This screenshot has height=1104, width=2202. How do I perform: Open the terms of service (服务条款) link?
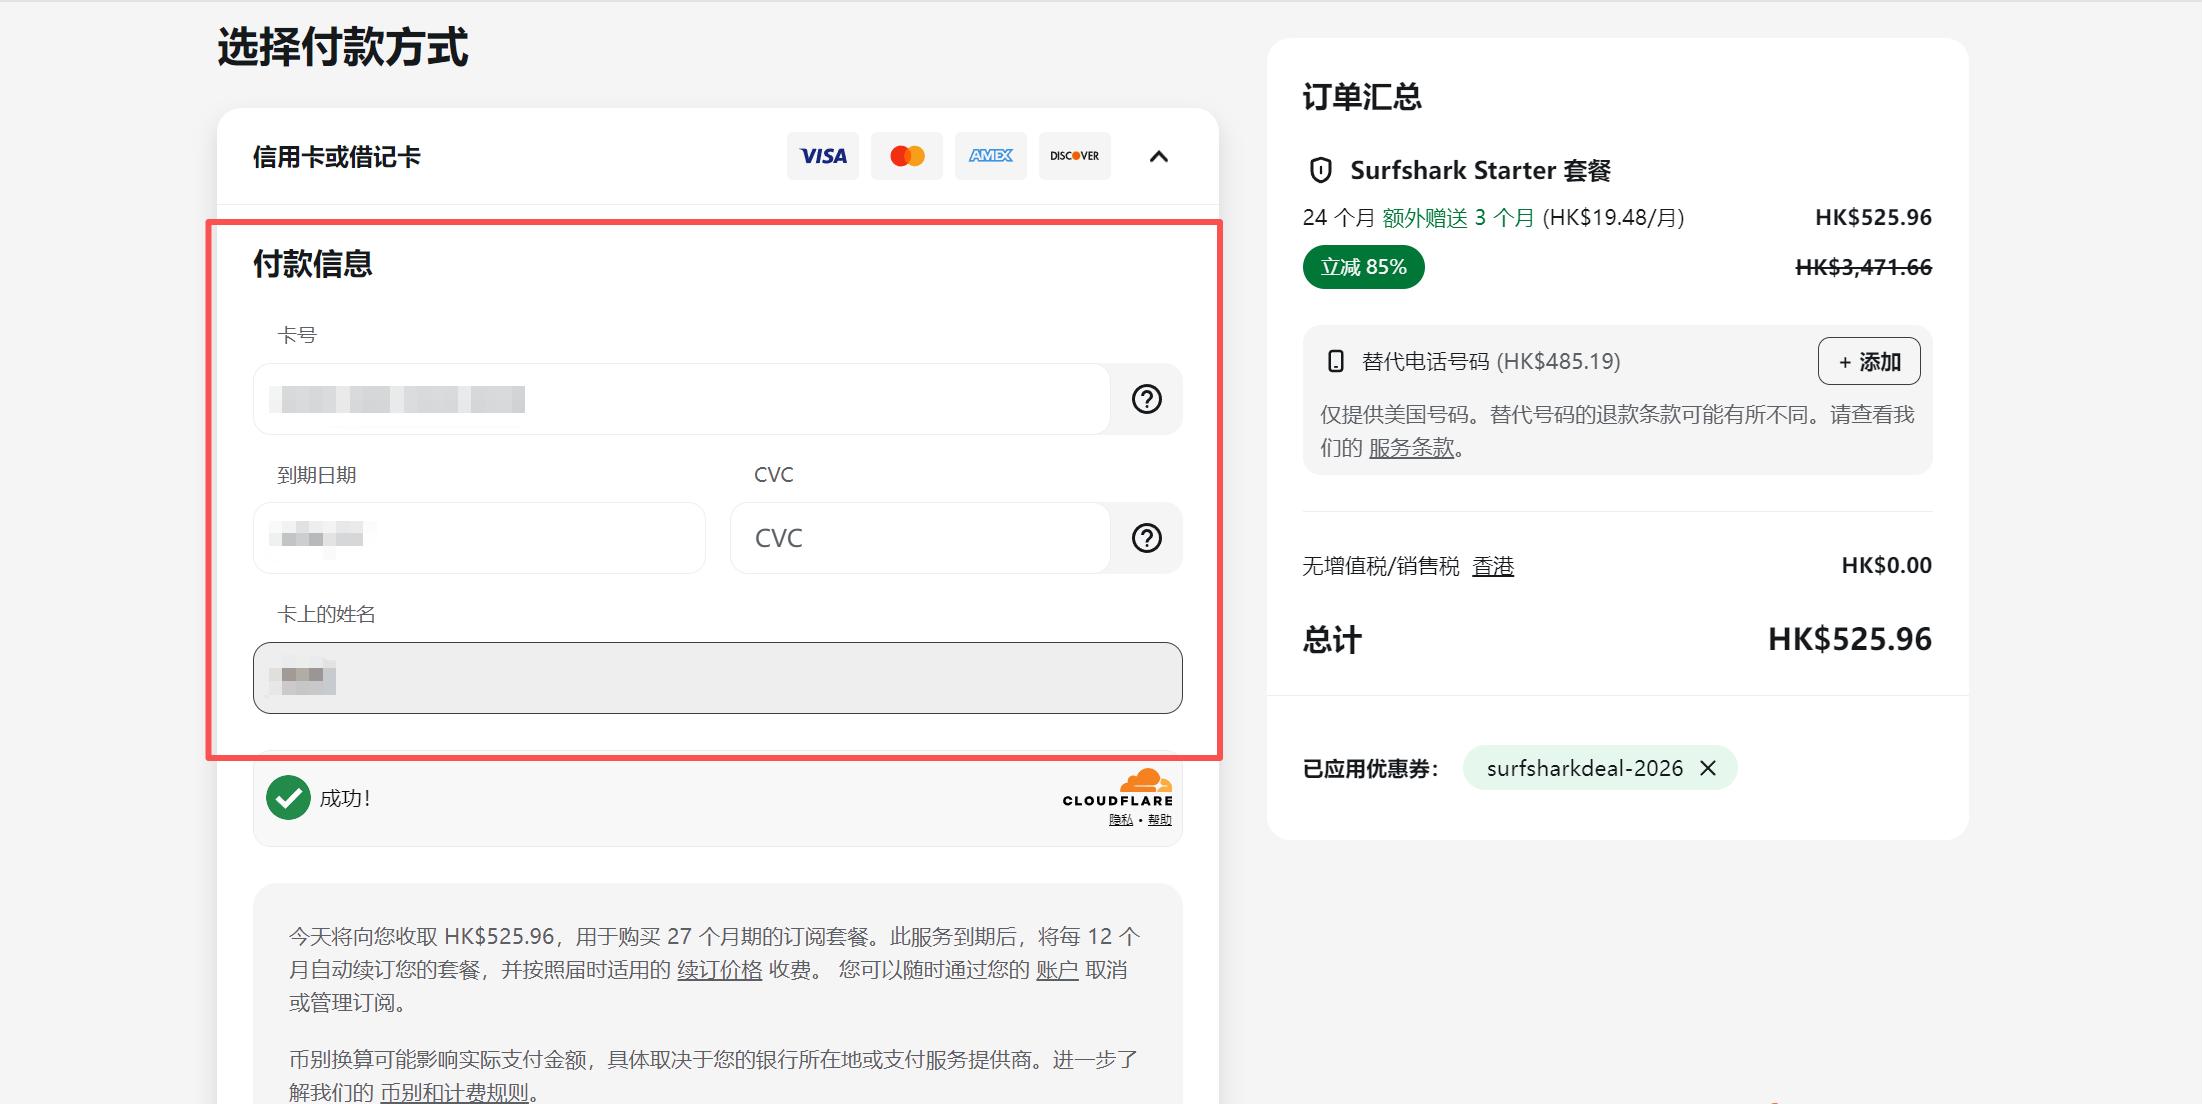(1411, 448)
